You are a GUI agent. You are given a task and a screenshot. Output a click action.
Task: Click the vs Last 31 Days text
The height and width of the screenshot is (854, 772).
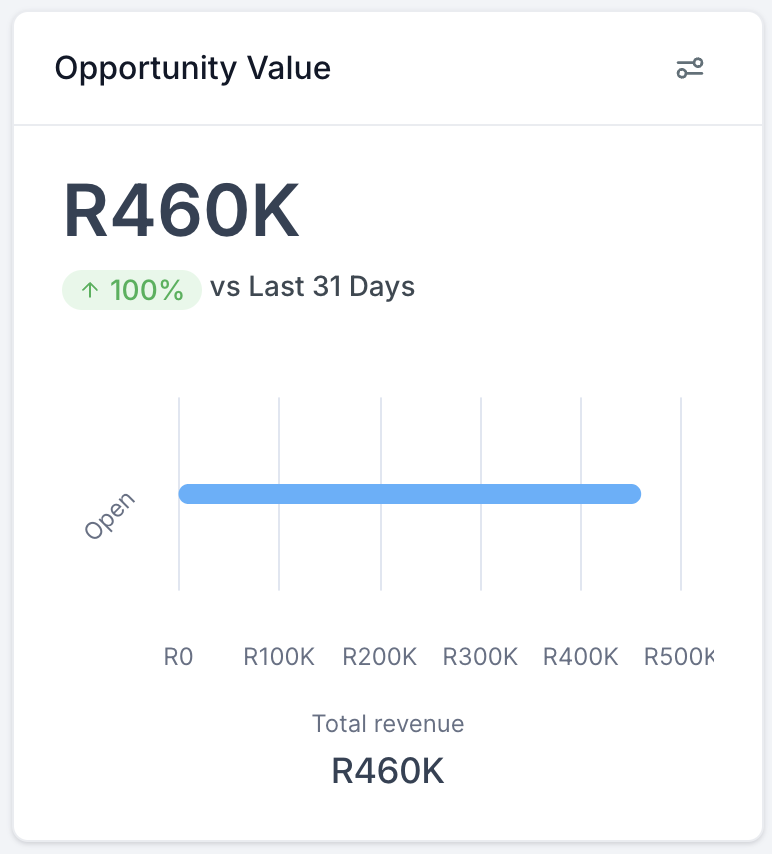point(312,287)
